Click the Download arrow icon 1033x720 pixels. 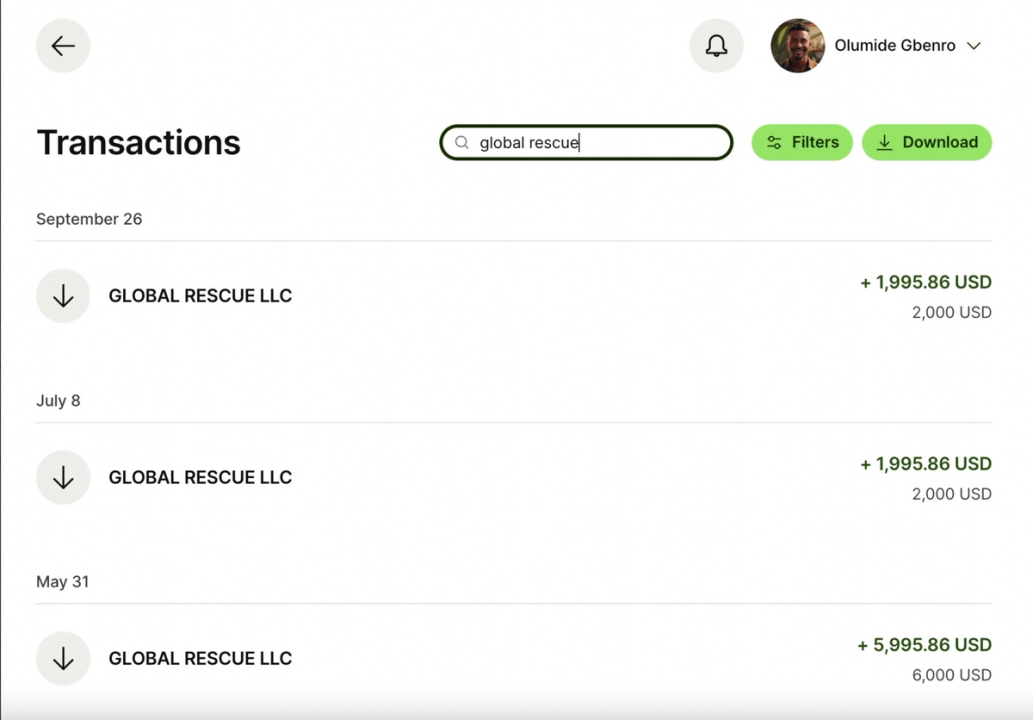[x=885, y=142]
